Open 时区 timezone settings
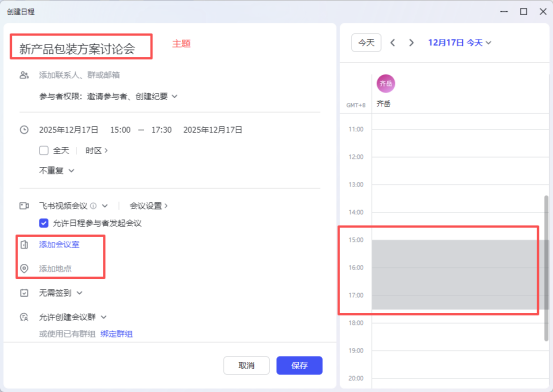The width and height of the screenshot is (553, 392). 96,151
